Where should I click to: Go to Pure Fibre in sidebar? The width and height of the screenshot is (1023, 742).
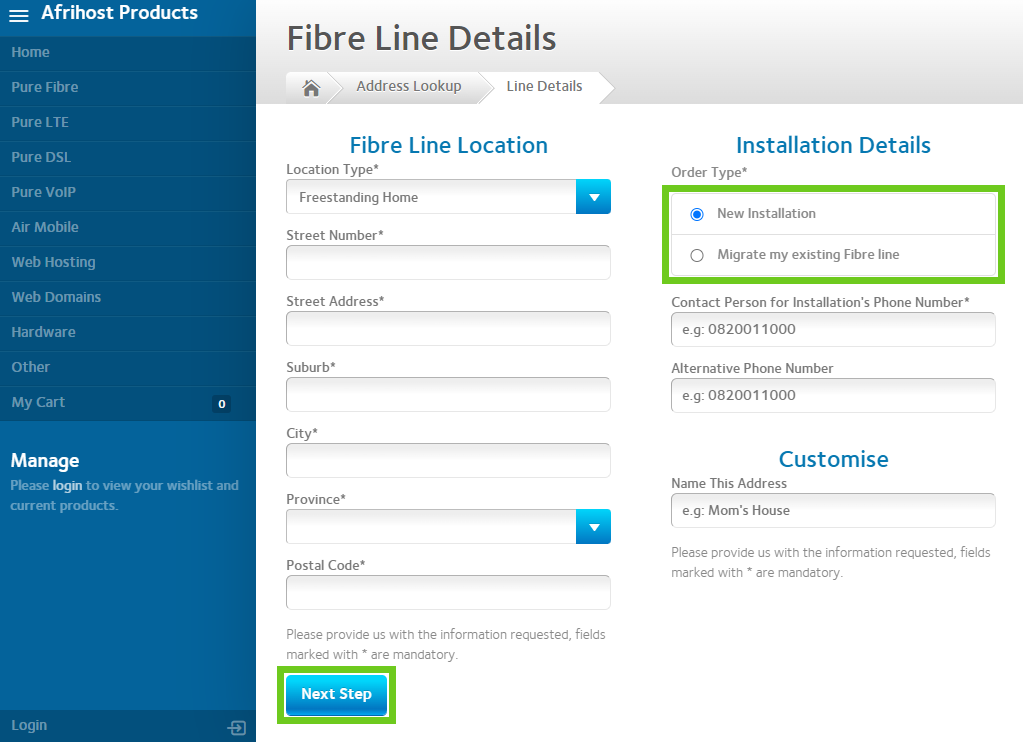click(45, 87)
